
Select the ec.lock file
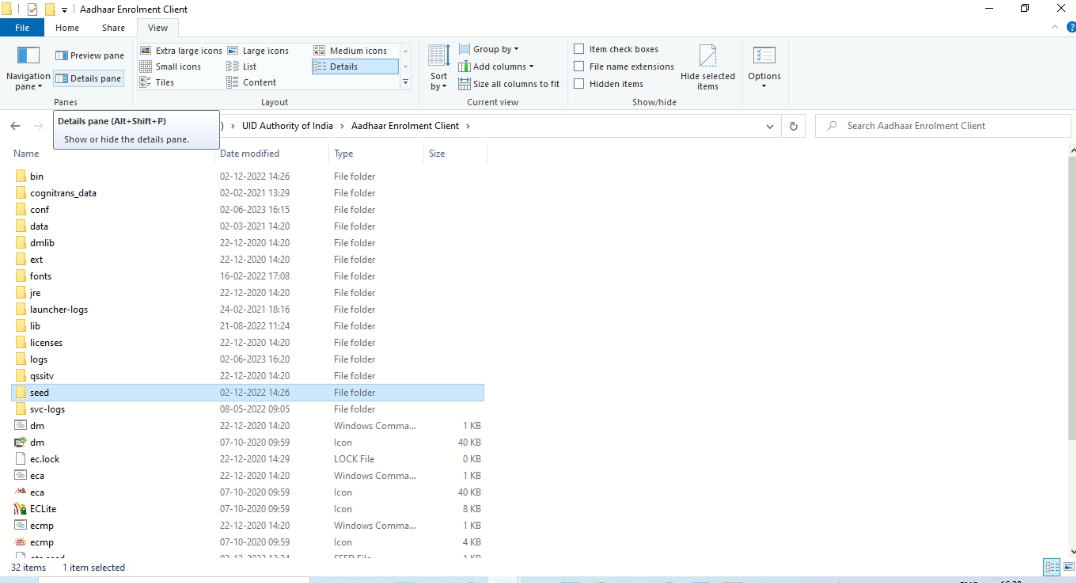pos(248,459)
